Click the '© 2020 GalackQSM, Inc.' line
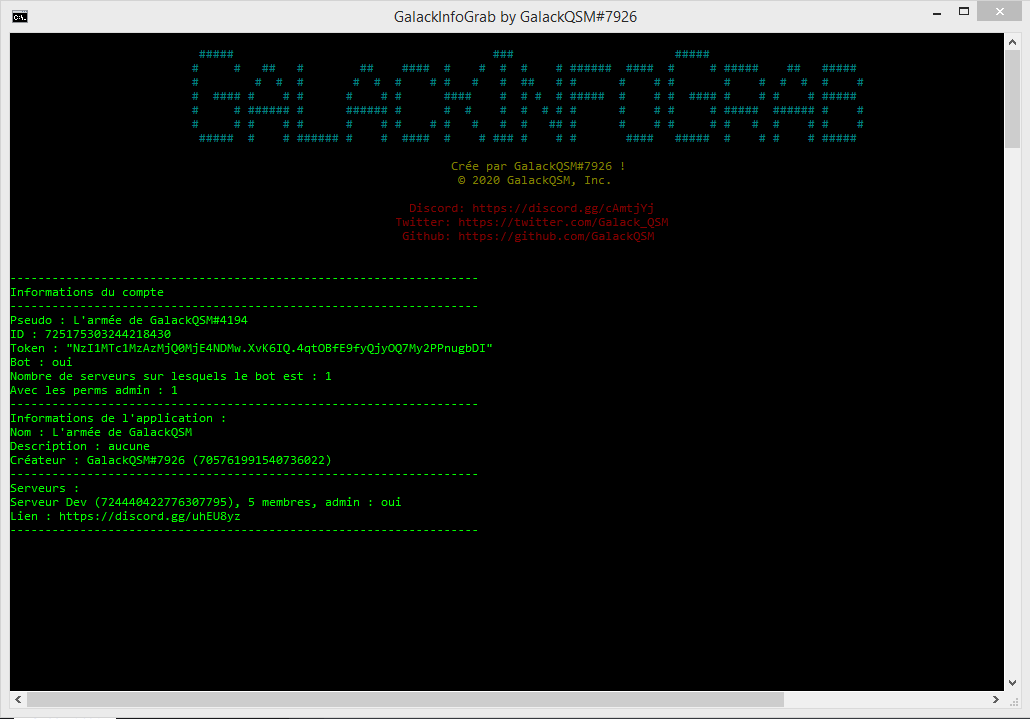The width and height of the screenshot is (1030, 719). click(535, 180)
